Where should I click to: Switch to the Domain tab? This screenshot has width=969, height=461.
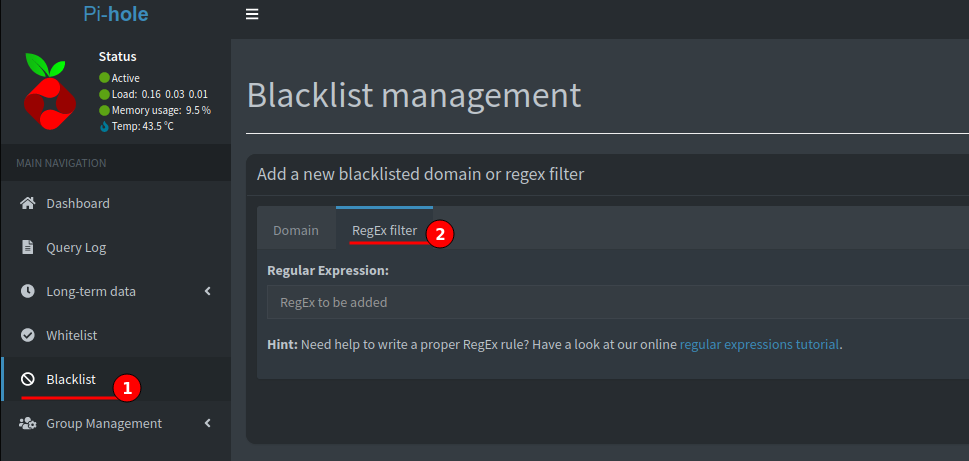(296, 230)
